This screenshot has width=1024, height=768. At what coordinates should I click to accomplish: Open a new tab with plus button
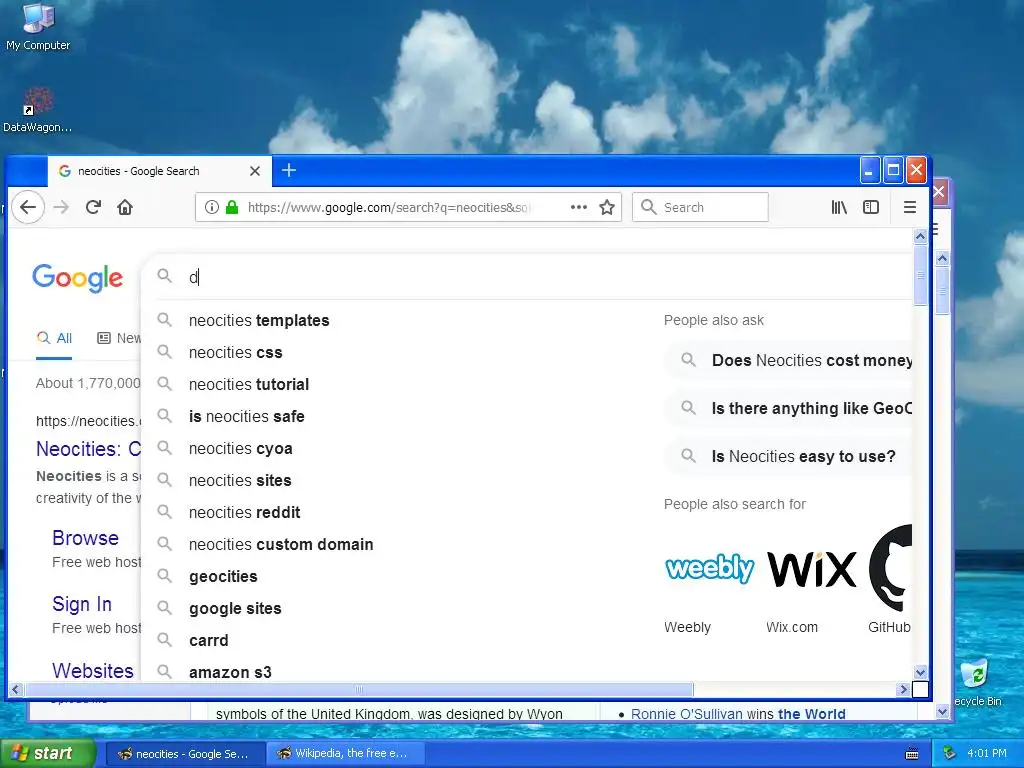coord(289,170)
